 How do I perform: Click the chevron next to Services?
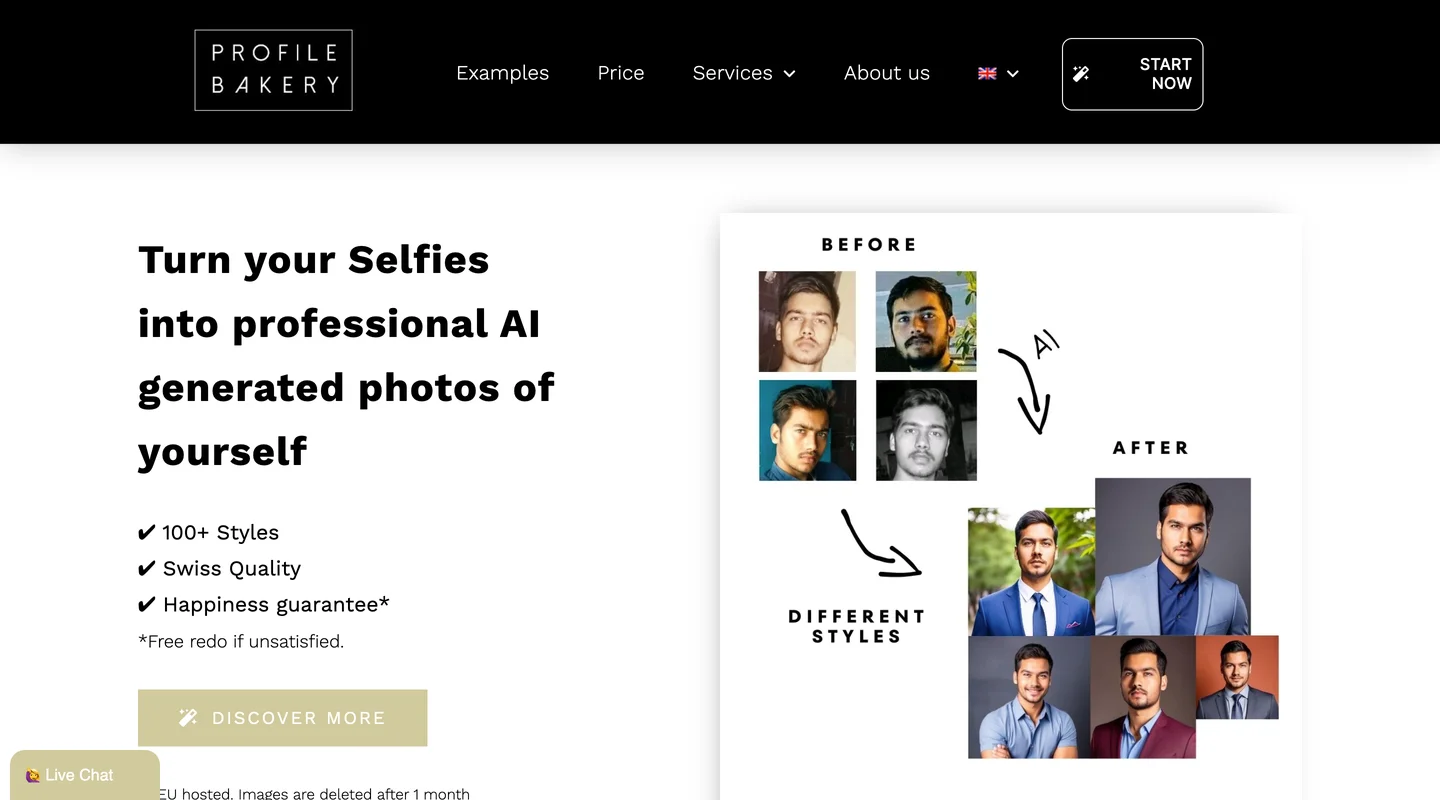coord(789,74)
